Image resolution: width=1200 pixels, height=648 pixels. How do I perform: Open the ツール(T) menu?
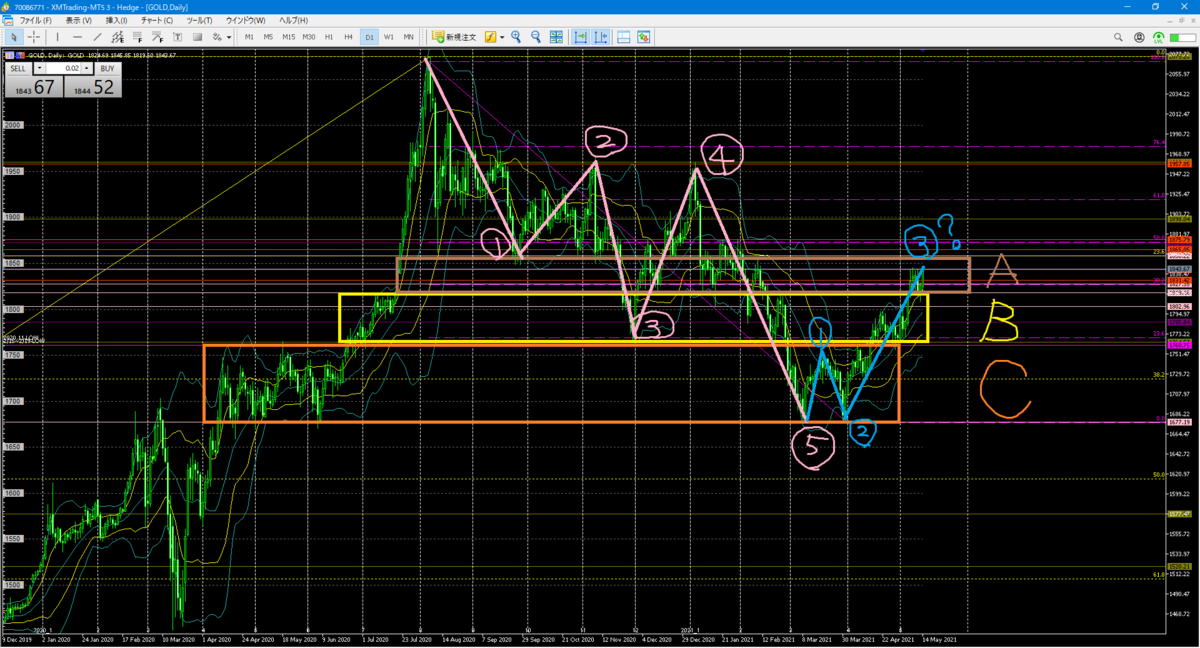[199, 20]
